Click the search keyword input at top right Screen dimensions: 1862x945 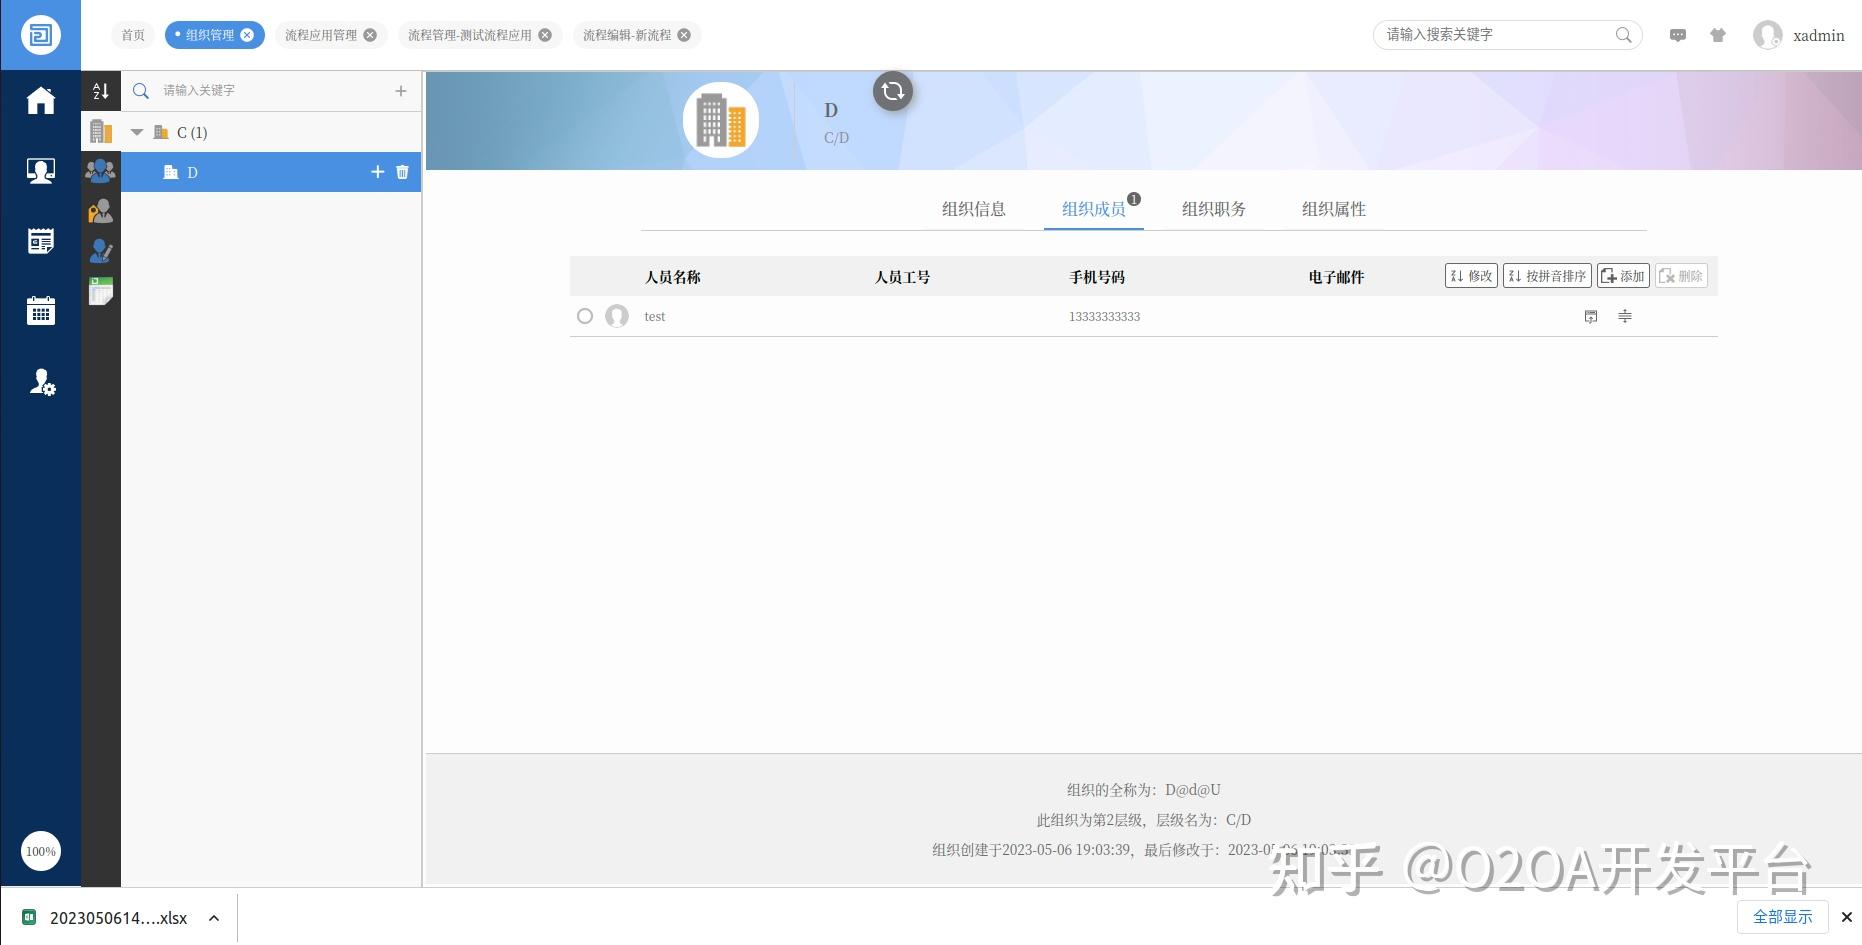tap(1490, 34)
